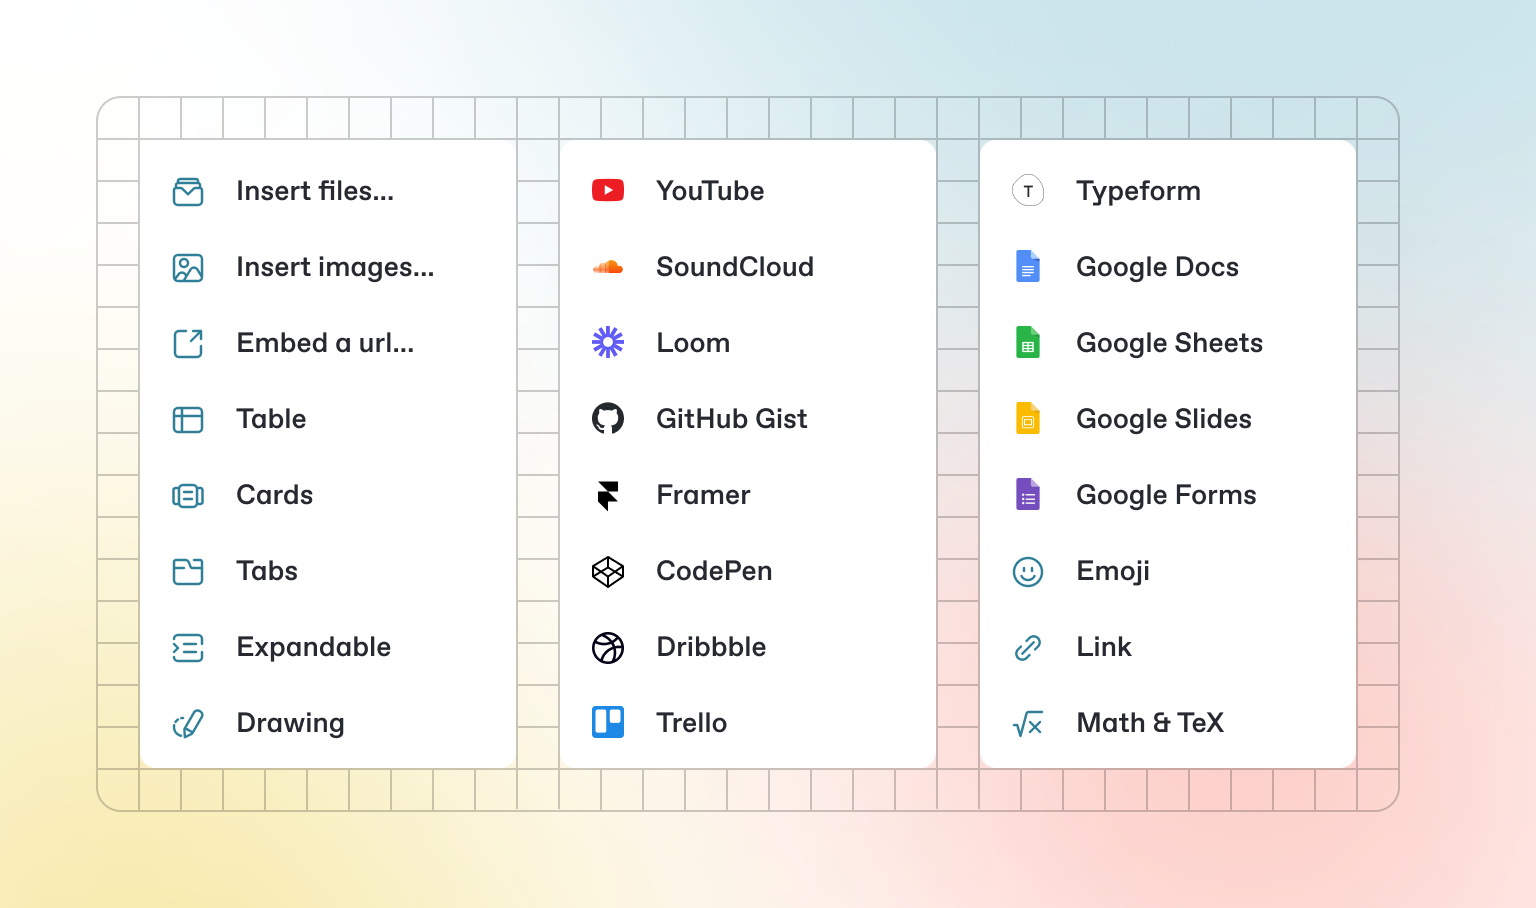This screenshot has height=908, width=1536.
Task: Click the Google Sheets green icon
Action: [1028, 342]
